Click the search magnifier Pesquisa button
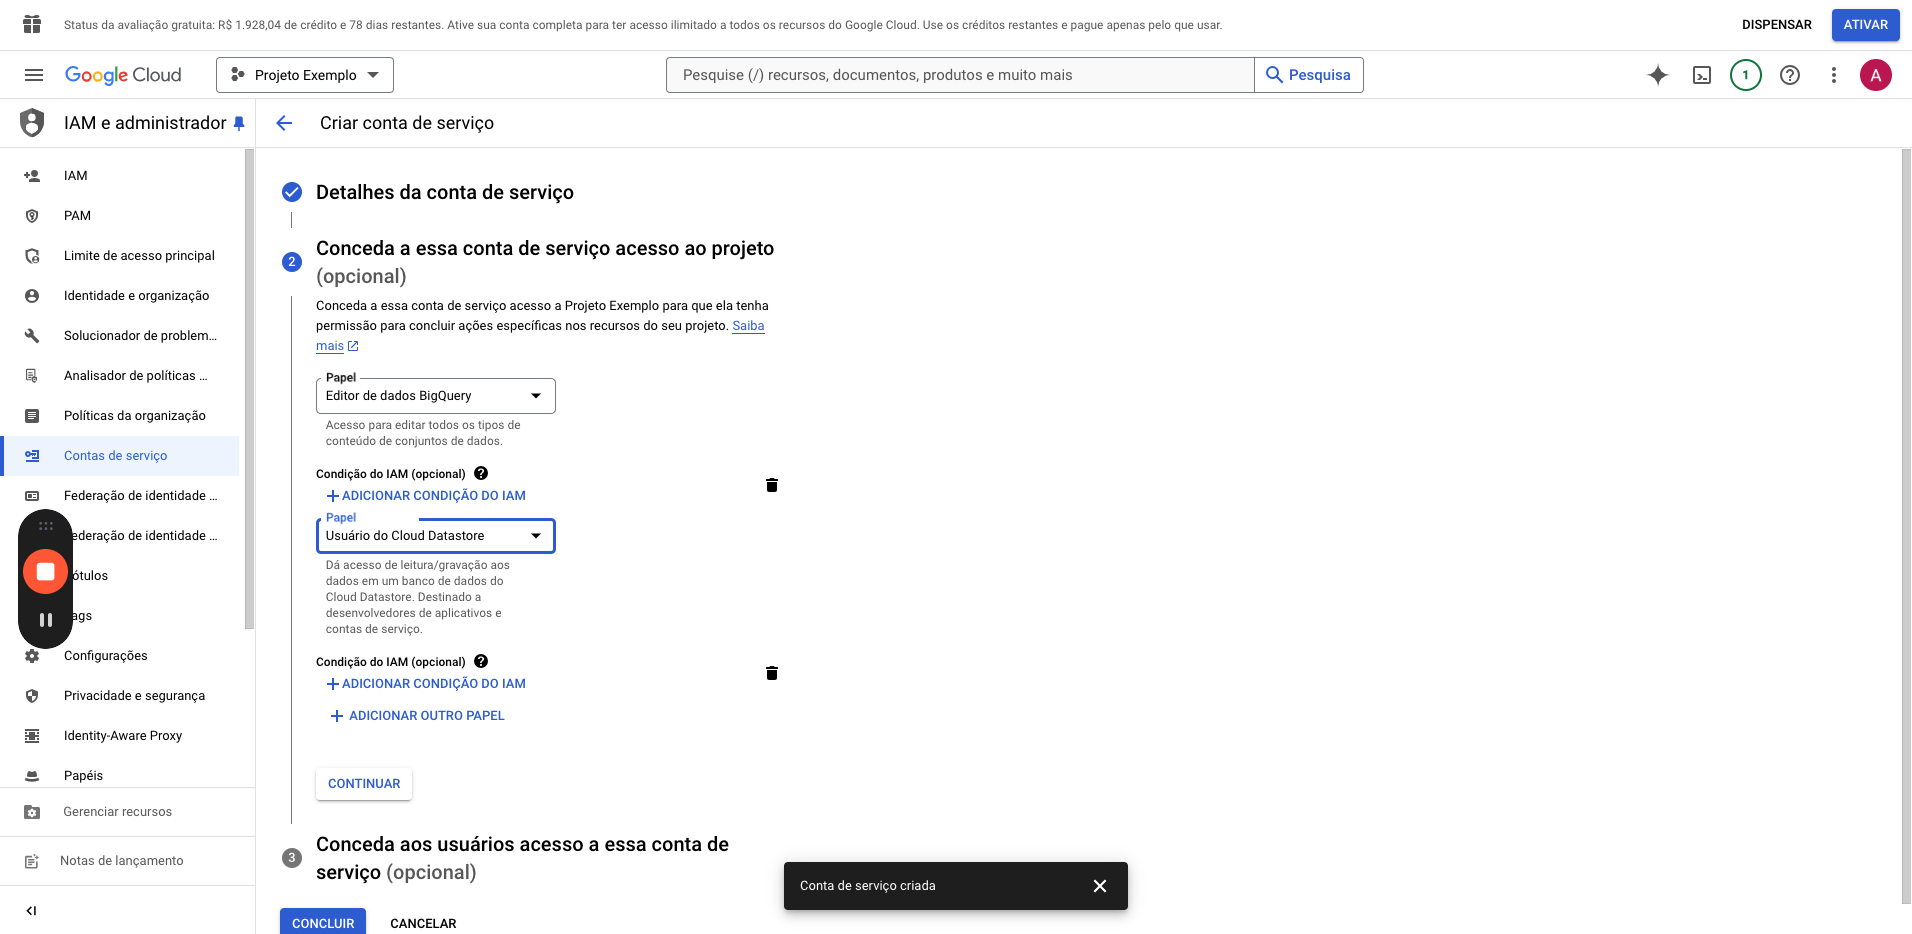The width and height of the screenshot is (1912, 934). 1309,75
